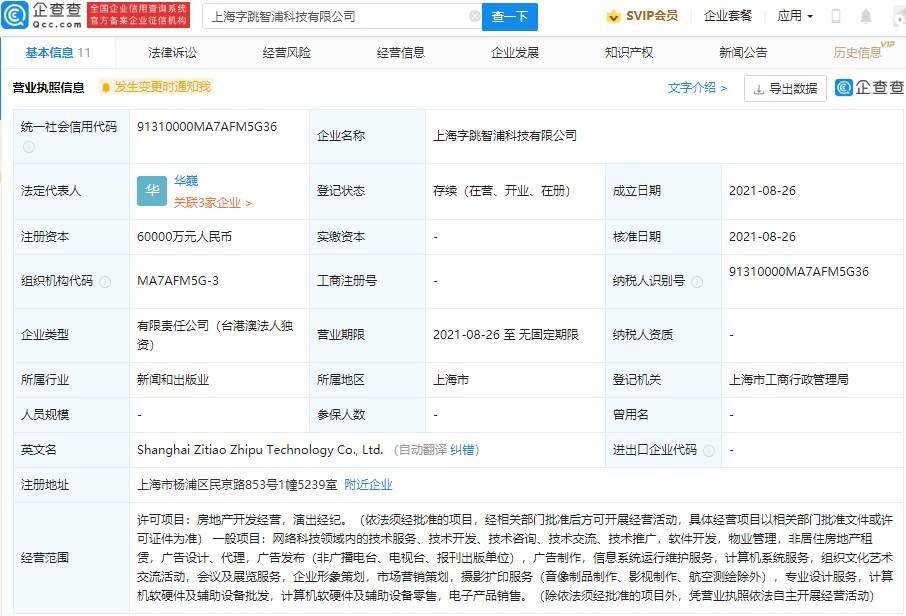Open the mobile phone icon in header
The height and width of the screenshot is (616, 906).
pyautogui.click(x=836, y=16)
